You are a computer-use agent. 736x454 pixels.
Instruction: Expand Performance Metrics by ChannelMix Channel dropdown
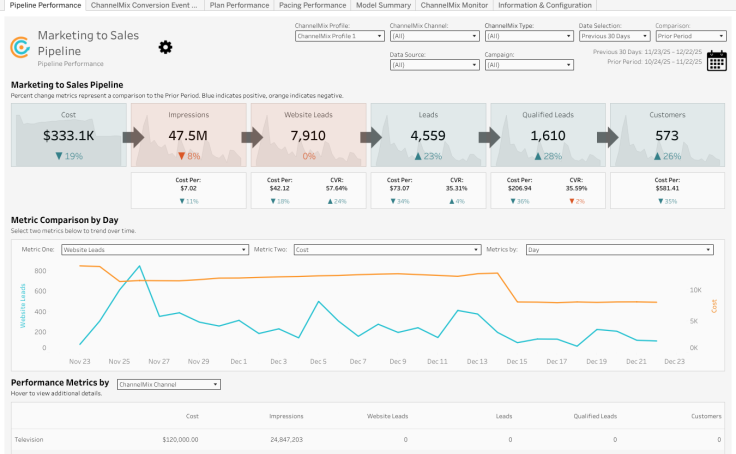coord(167,384)
